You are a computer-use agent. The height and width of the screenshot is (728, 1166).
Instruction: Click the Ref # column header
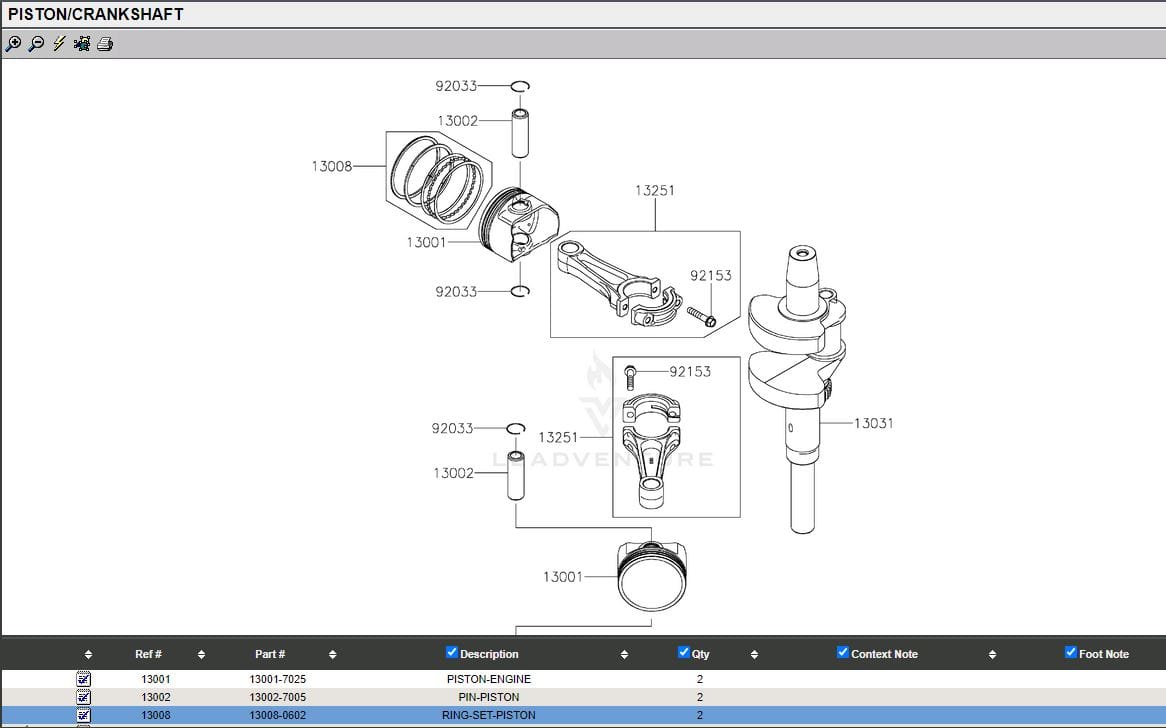(148, 654)
